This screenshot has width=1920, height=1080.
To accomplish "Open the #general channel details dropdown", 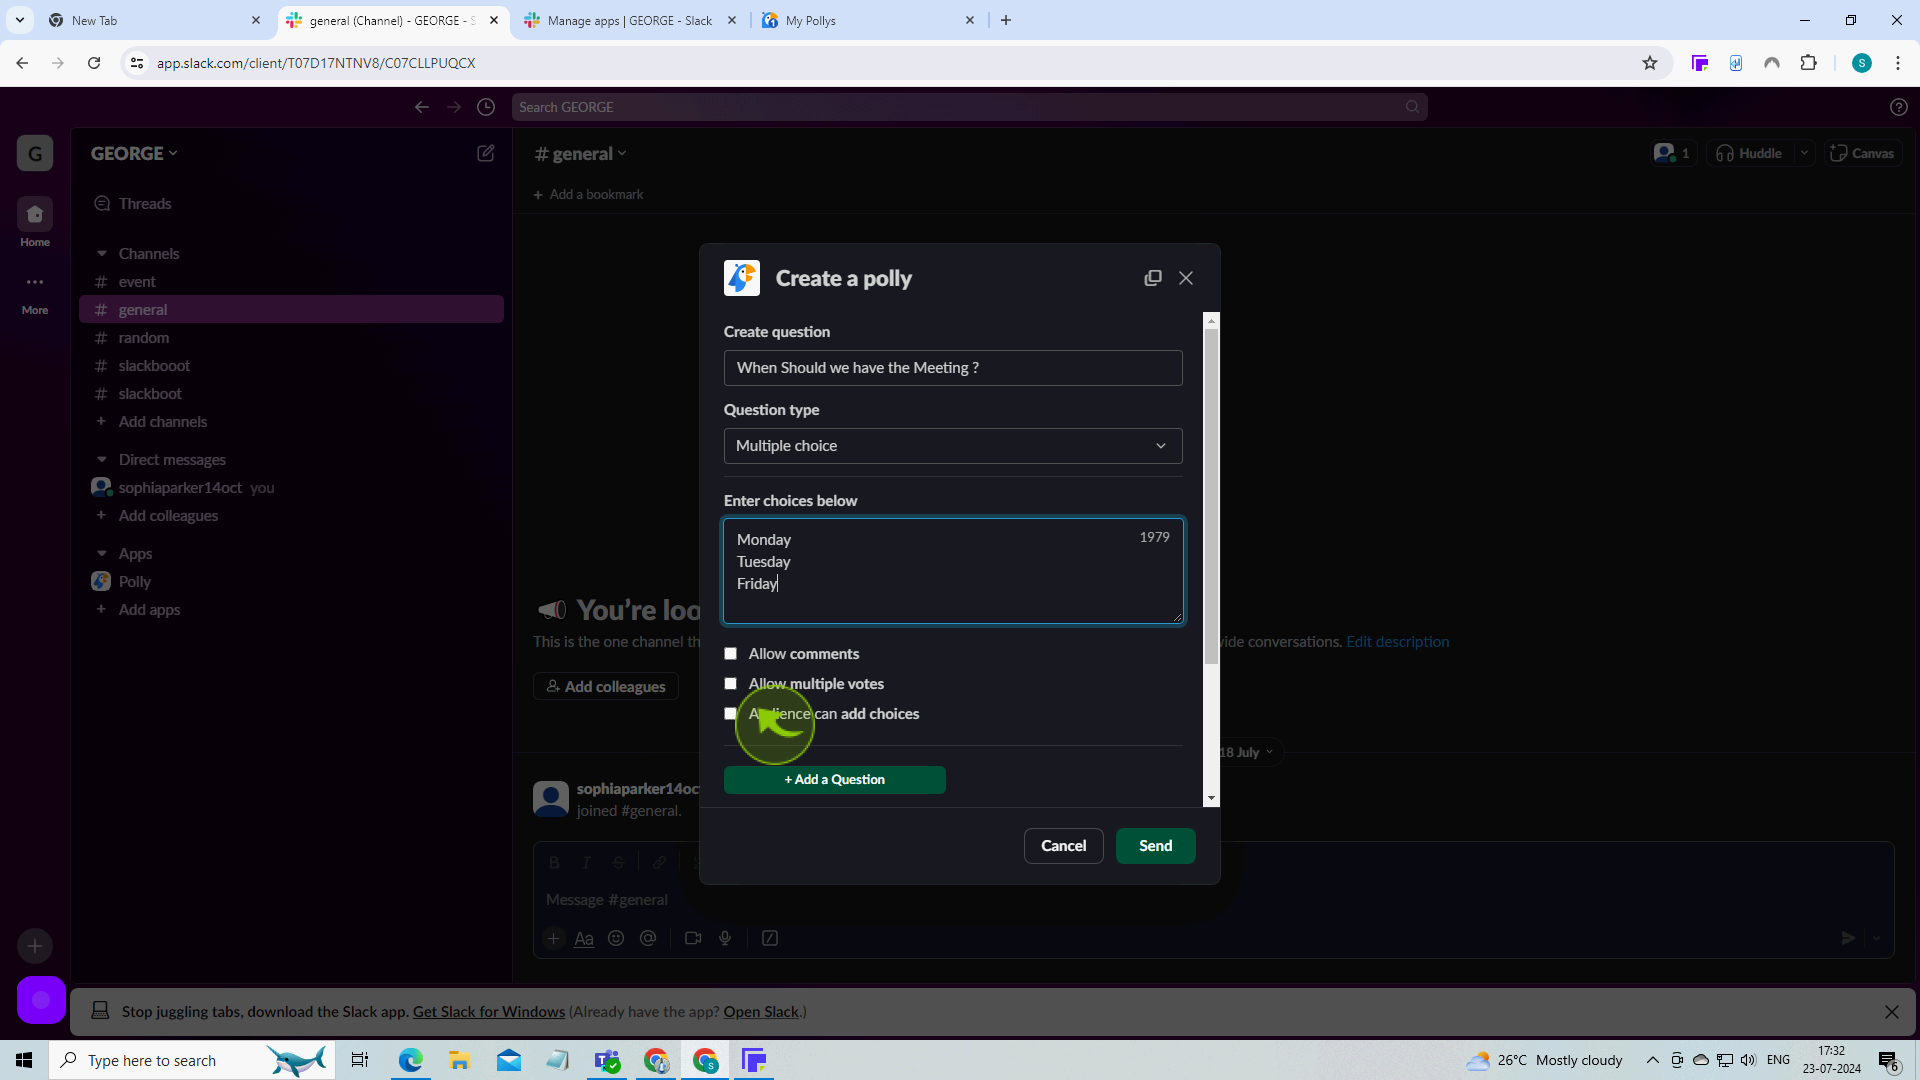I will (x=581, y=154).
